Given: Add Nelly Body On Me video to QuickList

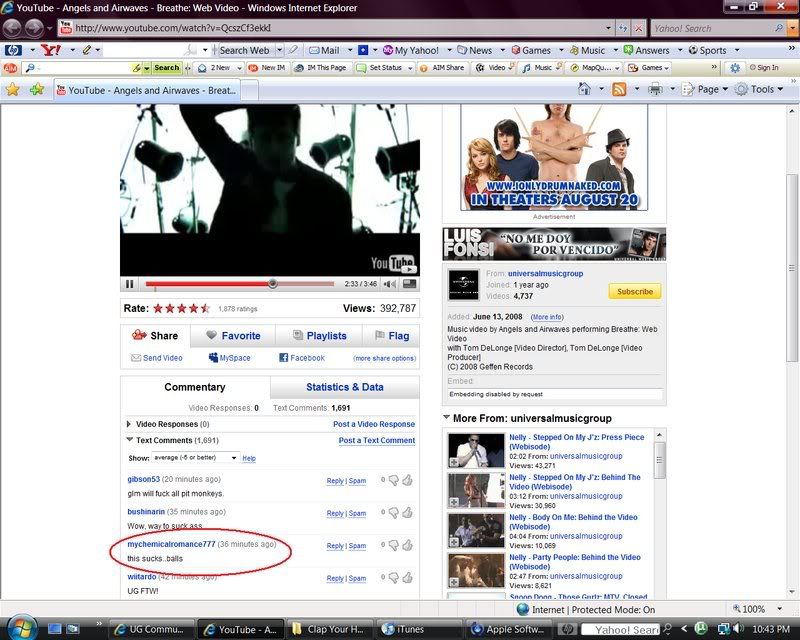Looking at the screenshot, I should pos(454,541).
